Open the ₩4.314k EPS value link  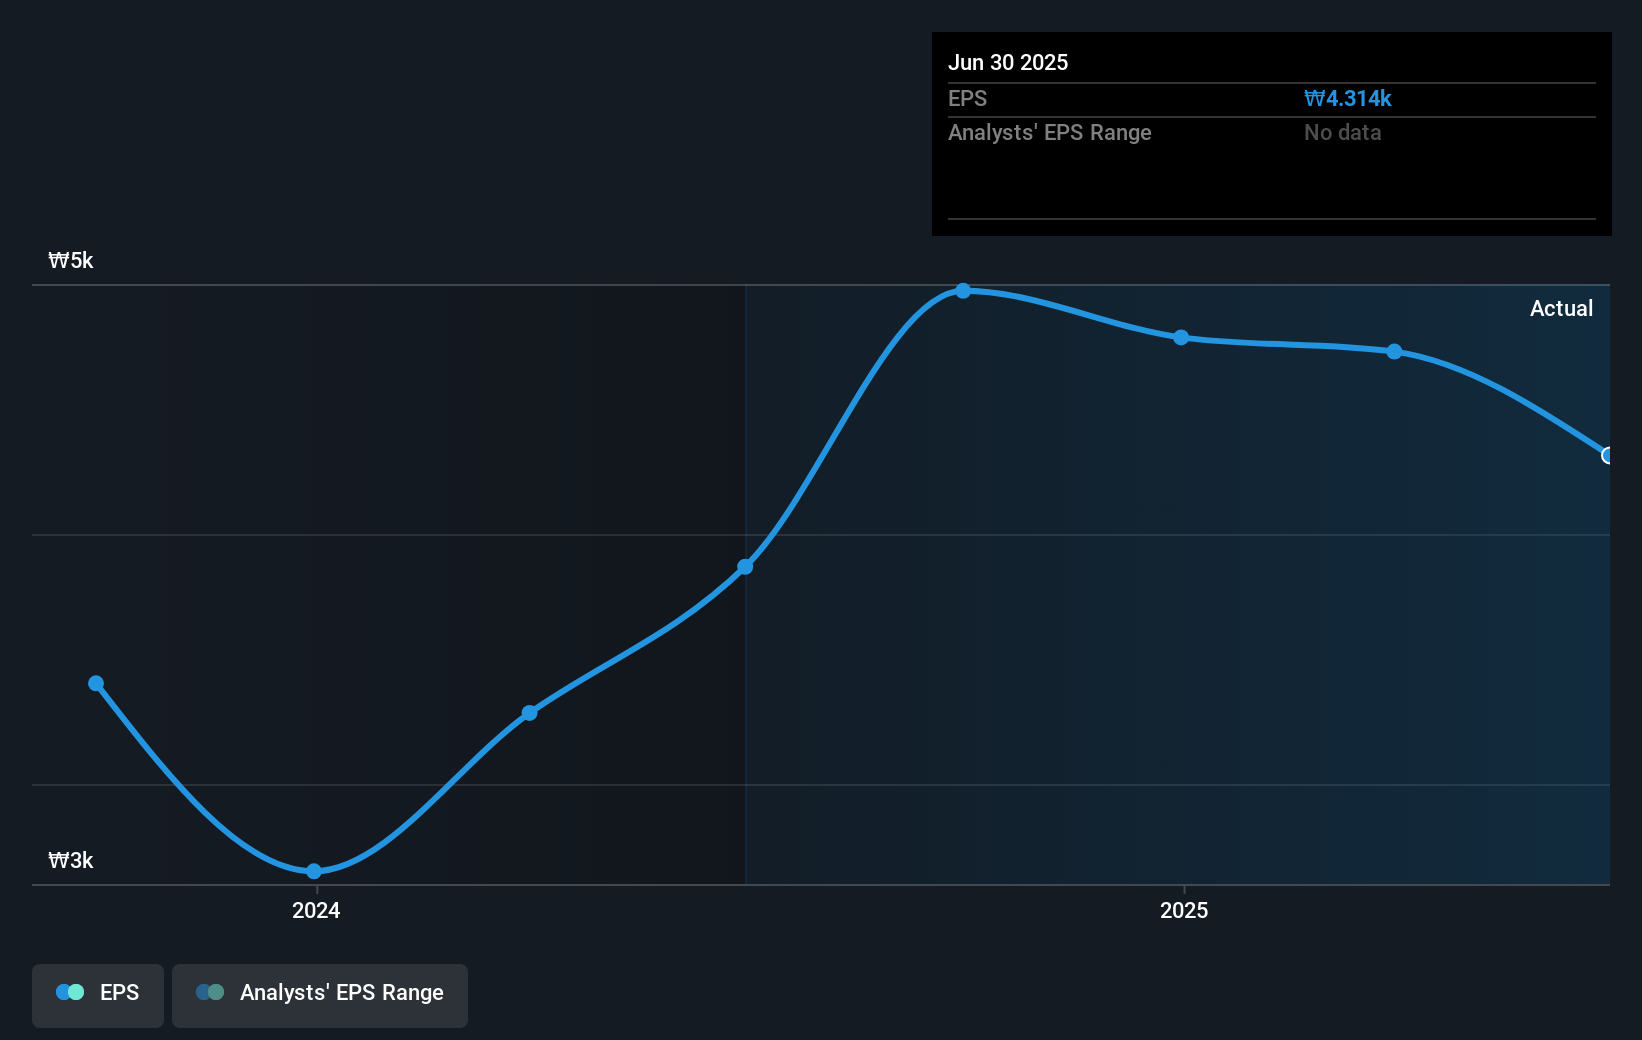(x=1349, y=98)
